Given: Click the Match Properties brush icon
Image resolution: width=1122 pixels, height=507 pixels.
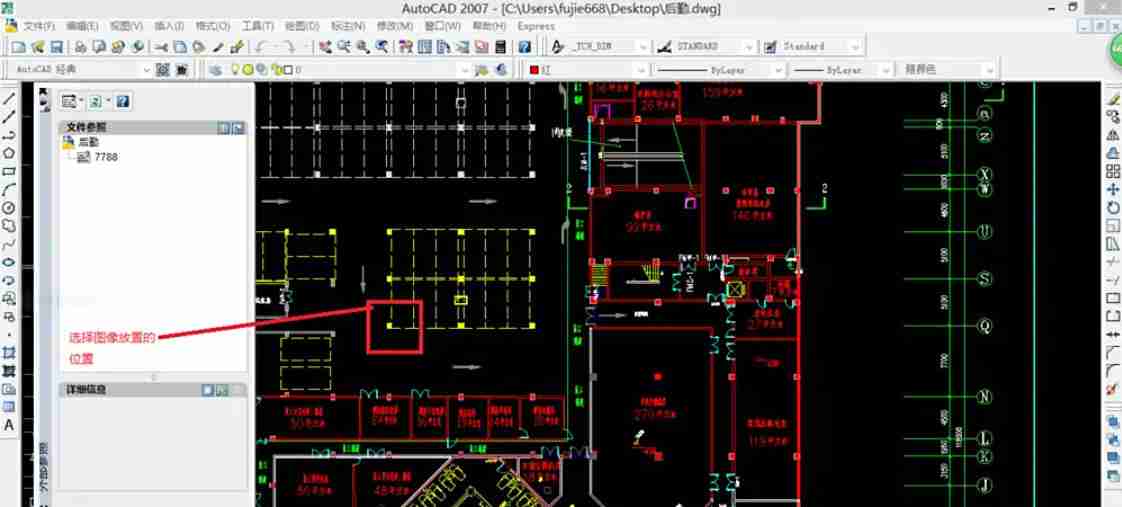Looking at the screenshot, I should pyautogui.click(x=238, y=46).
